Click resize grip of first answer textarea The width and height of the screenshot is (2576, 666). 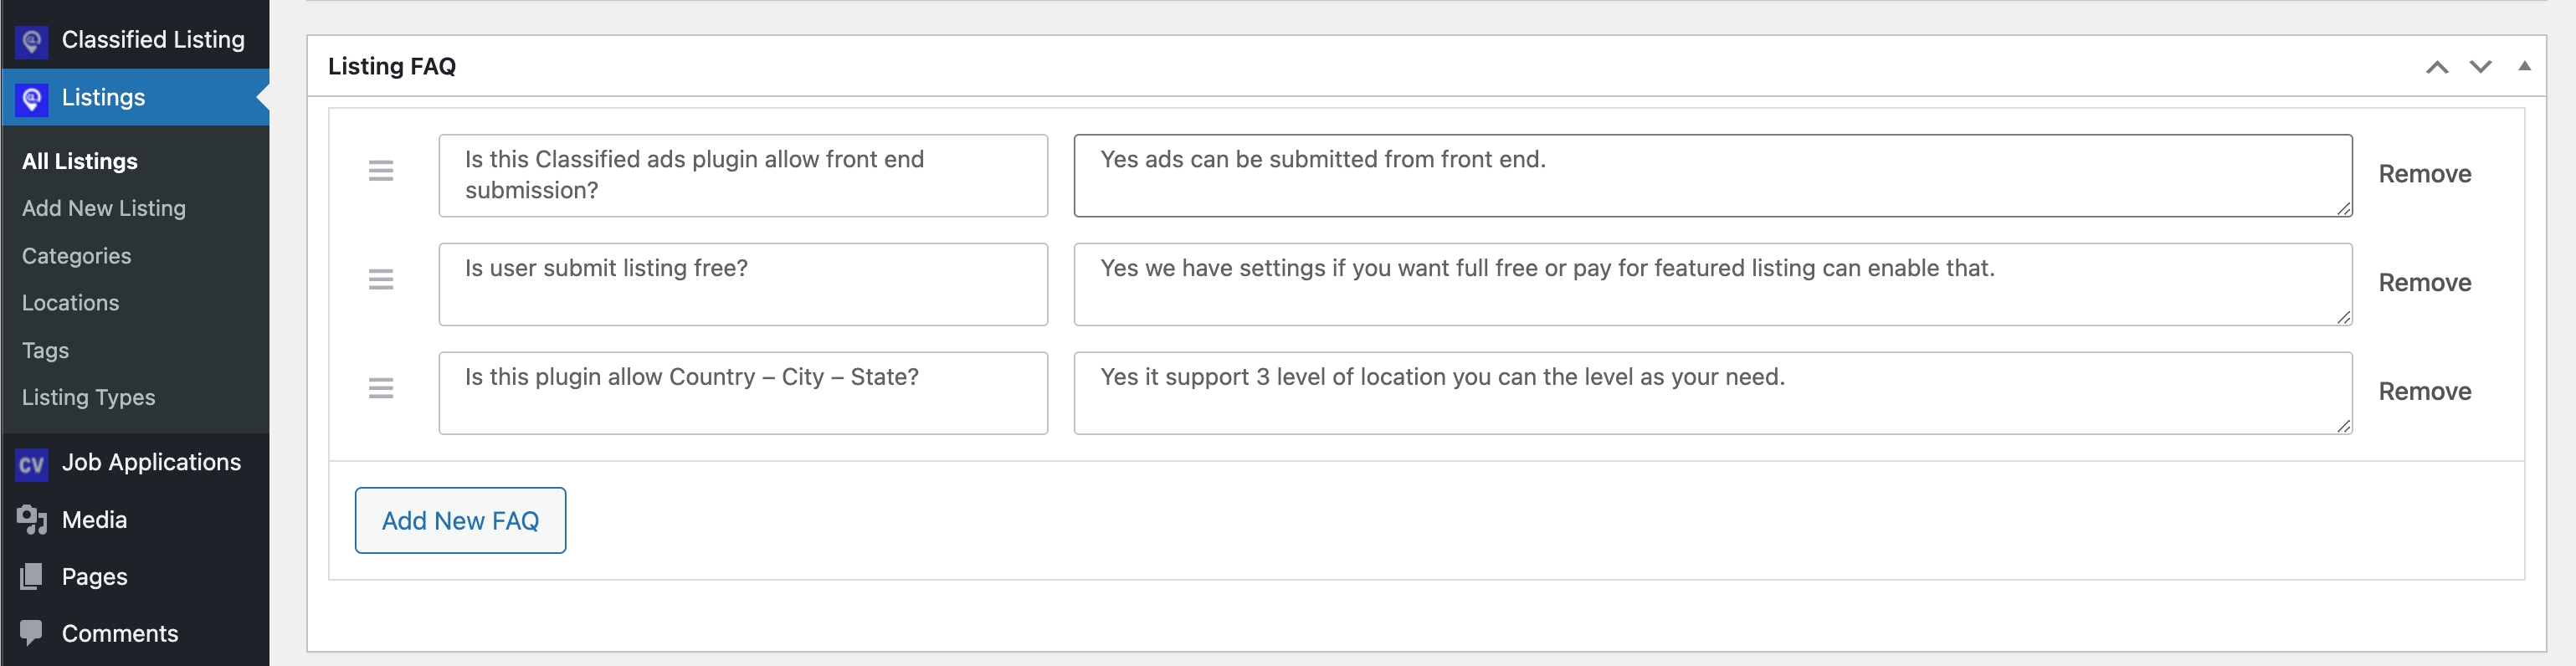coord(2343,208)
